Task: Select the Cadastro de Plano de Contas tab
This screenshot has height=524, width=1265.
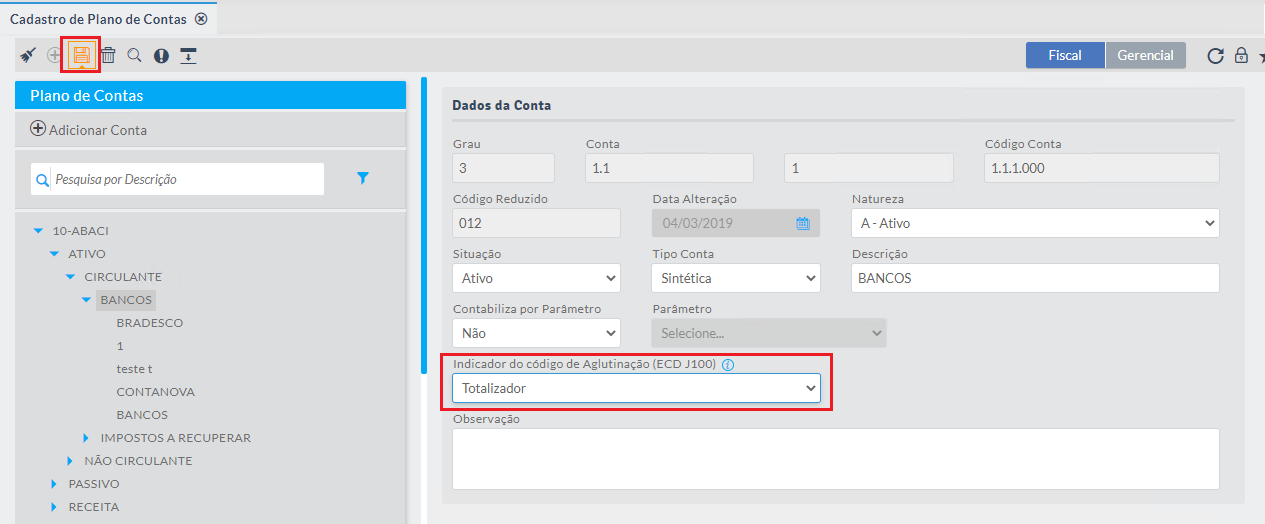Action: tap(100, 19)
